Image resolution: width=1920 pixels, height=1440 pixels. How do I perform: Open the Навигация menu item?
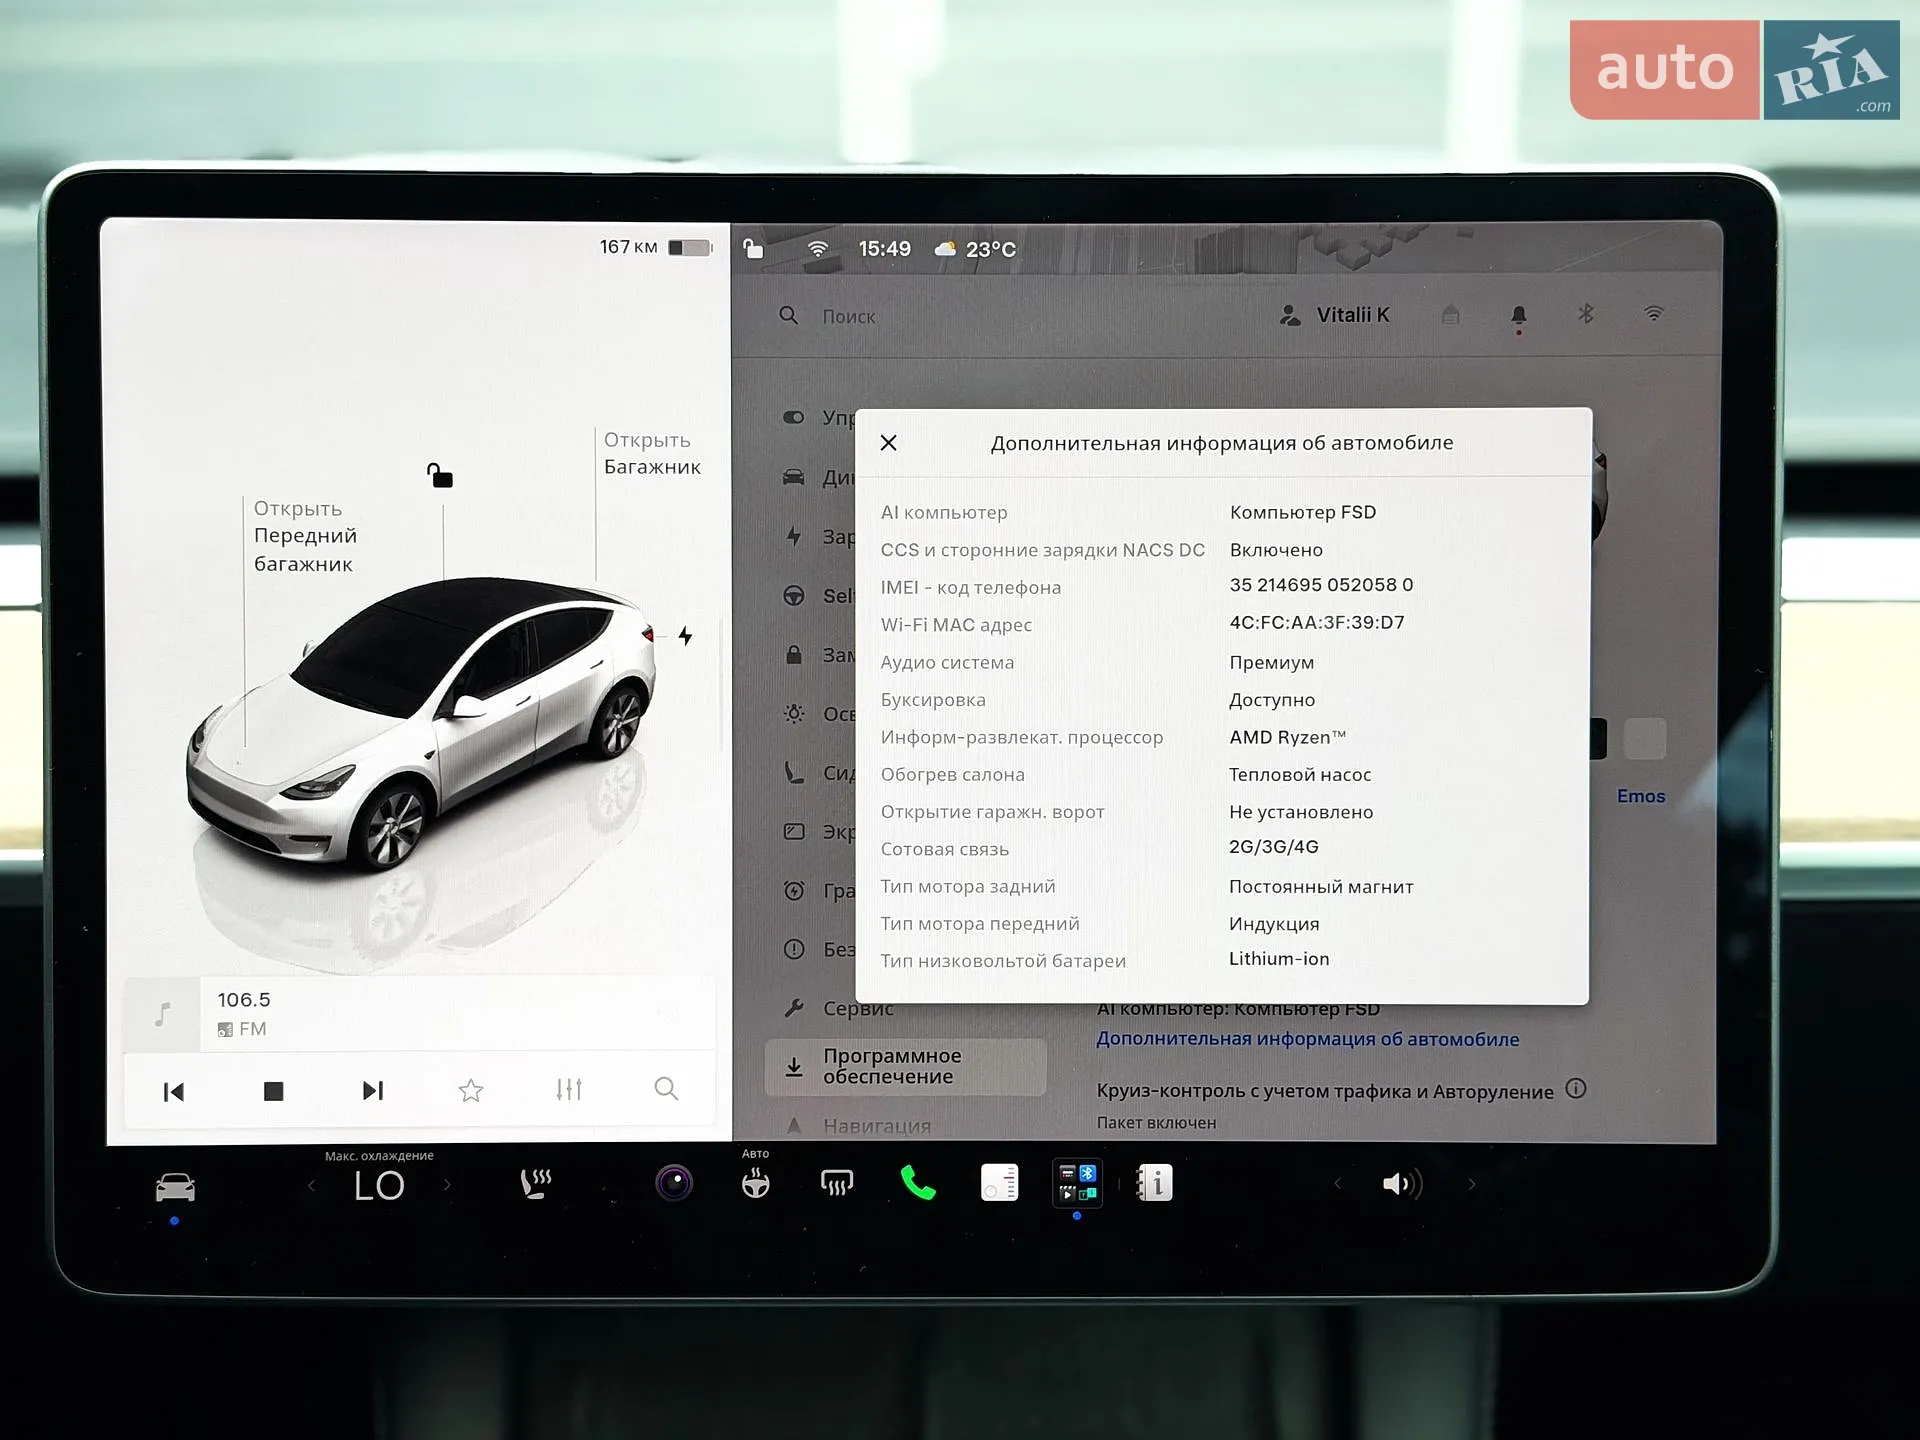pyautogui.click(x=857, y=1126)
